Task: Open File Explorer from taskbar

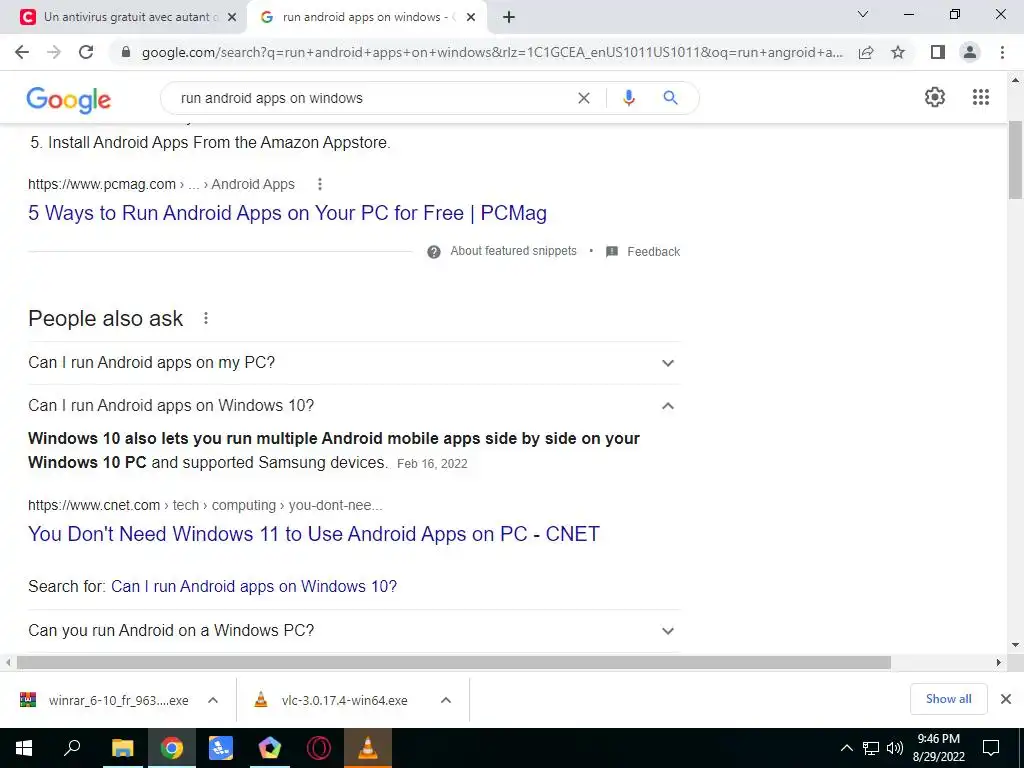Action: click(122, 748)
